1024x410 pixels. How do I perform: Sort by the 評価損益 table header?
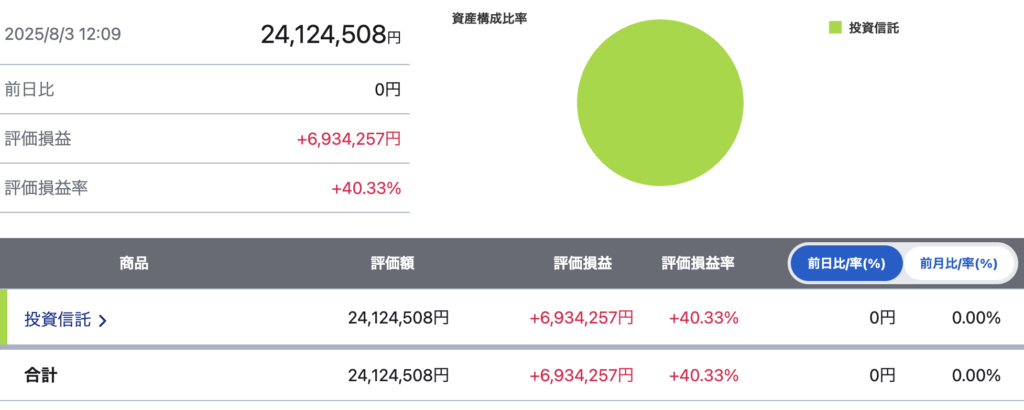(x=583, y=264)
